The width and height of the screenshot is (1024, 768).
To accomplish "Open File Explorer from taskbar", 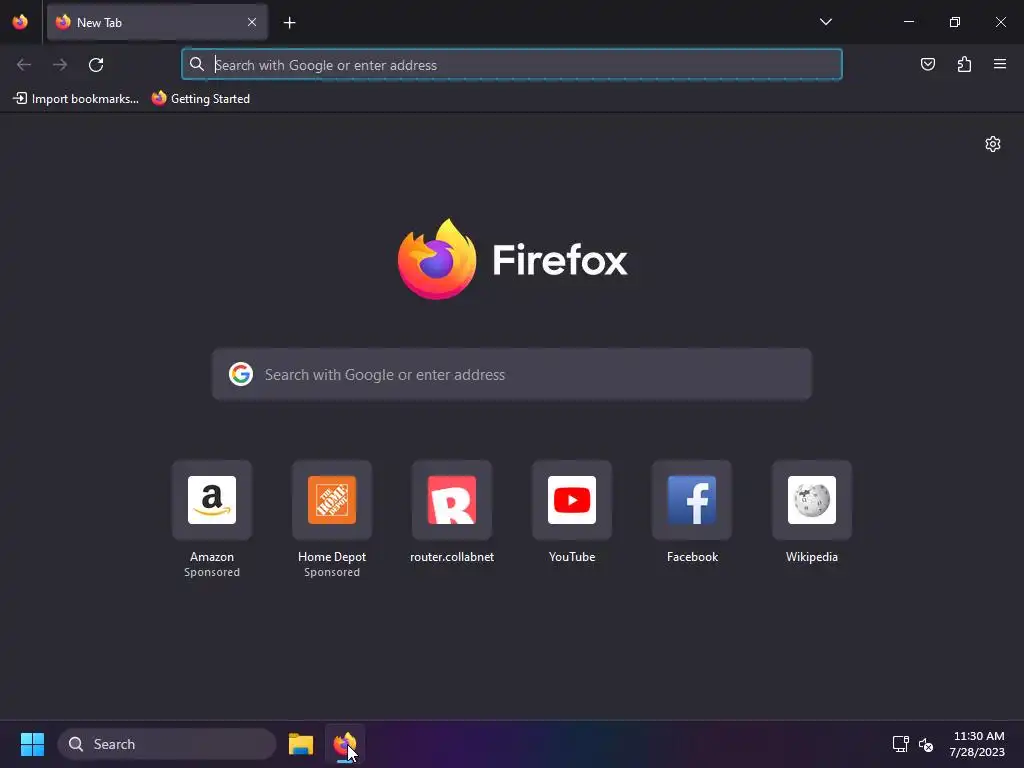I will tap(301, 744).
